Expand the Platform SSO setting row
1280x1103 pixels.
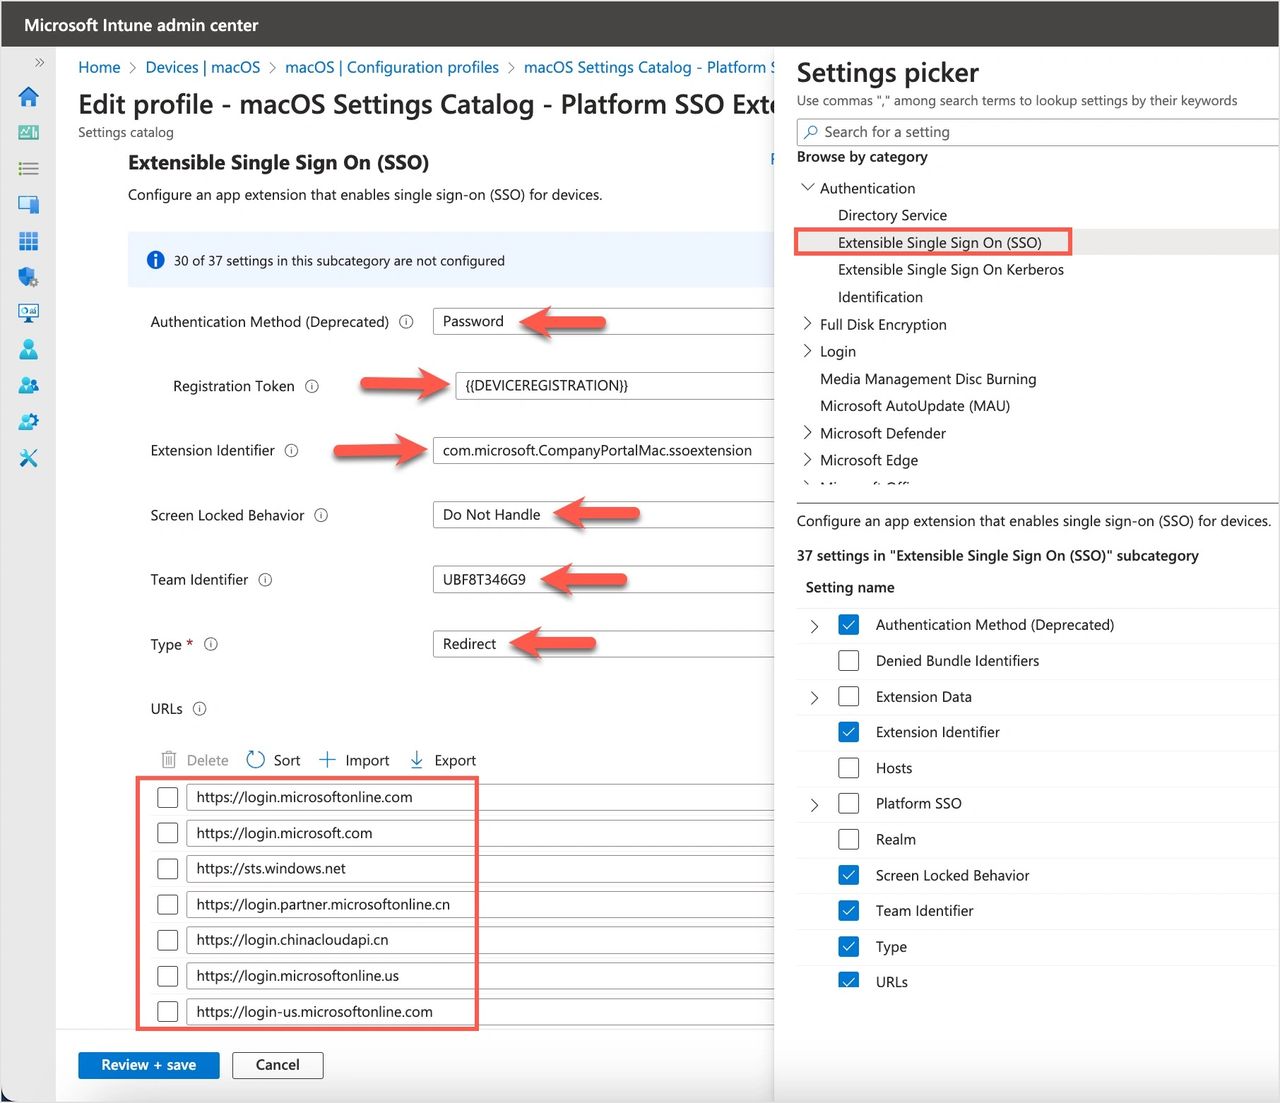814,805
